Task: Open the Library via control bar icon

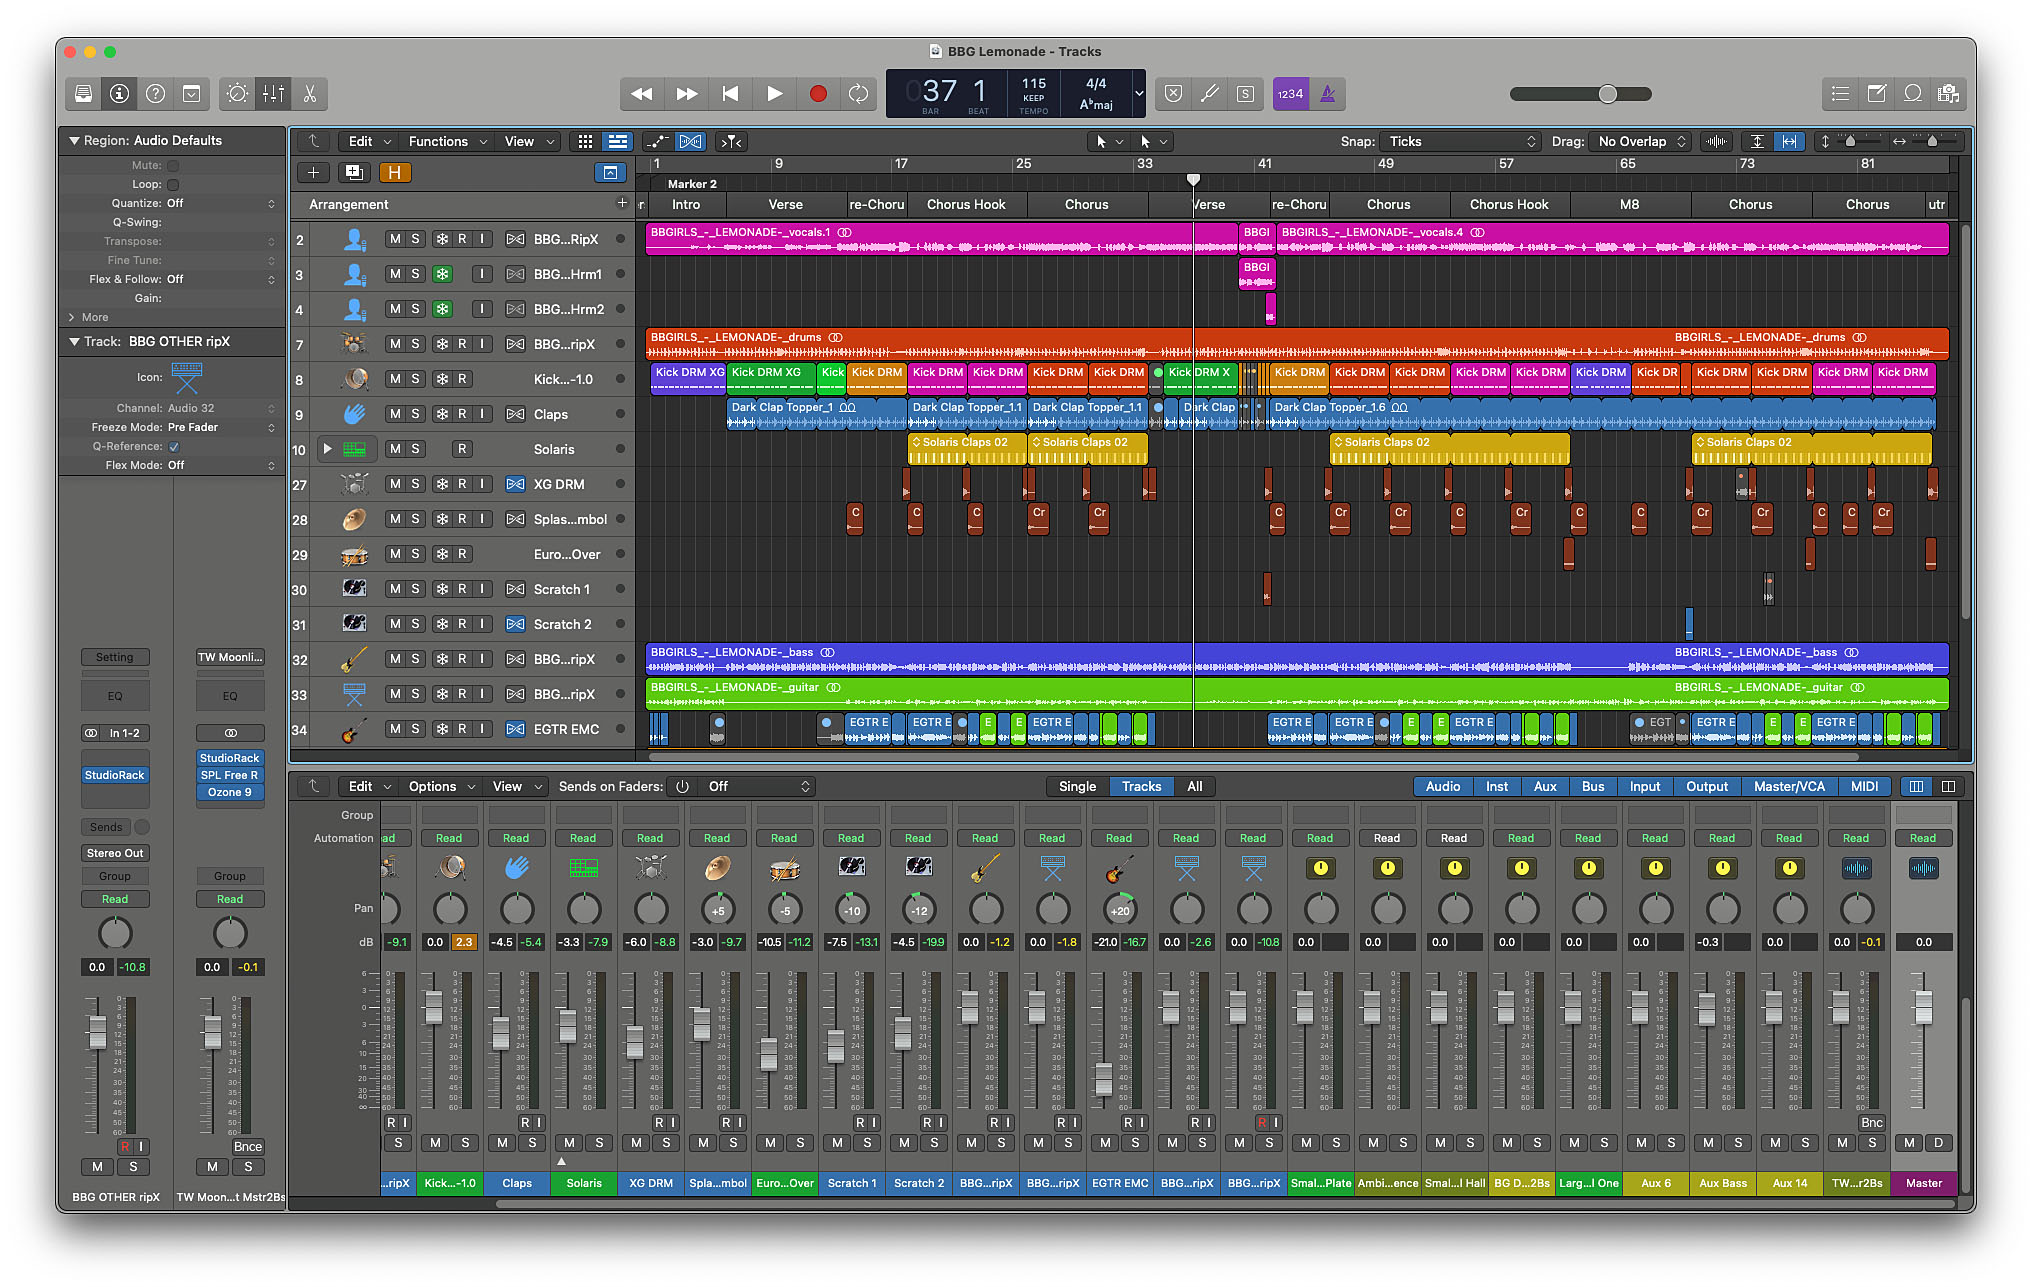Action: point(84,94)
